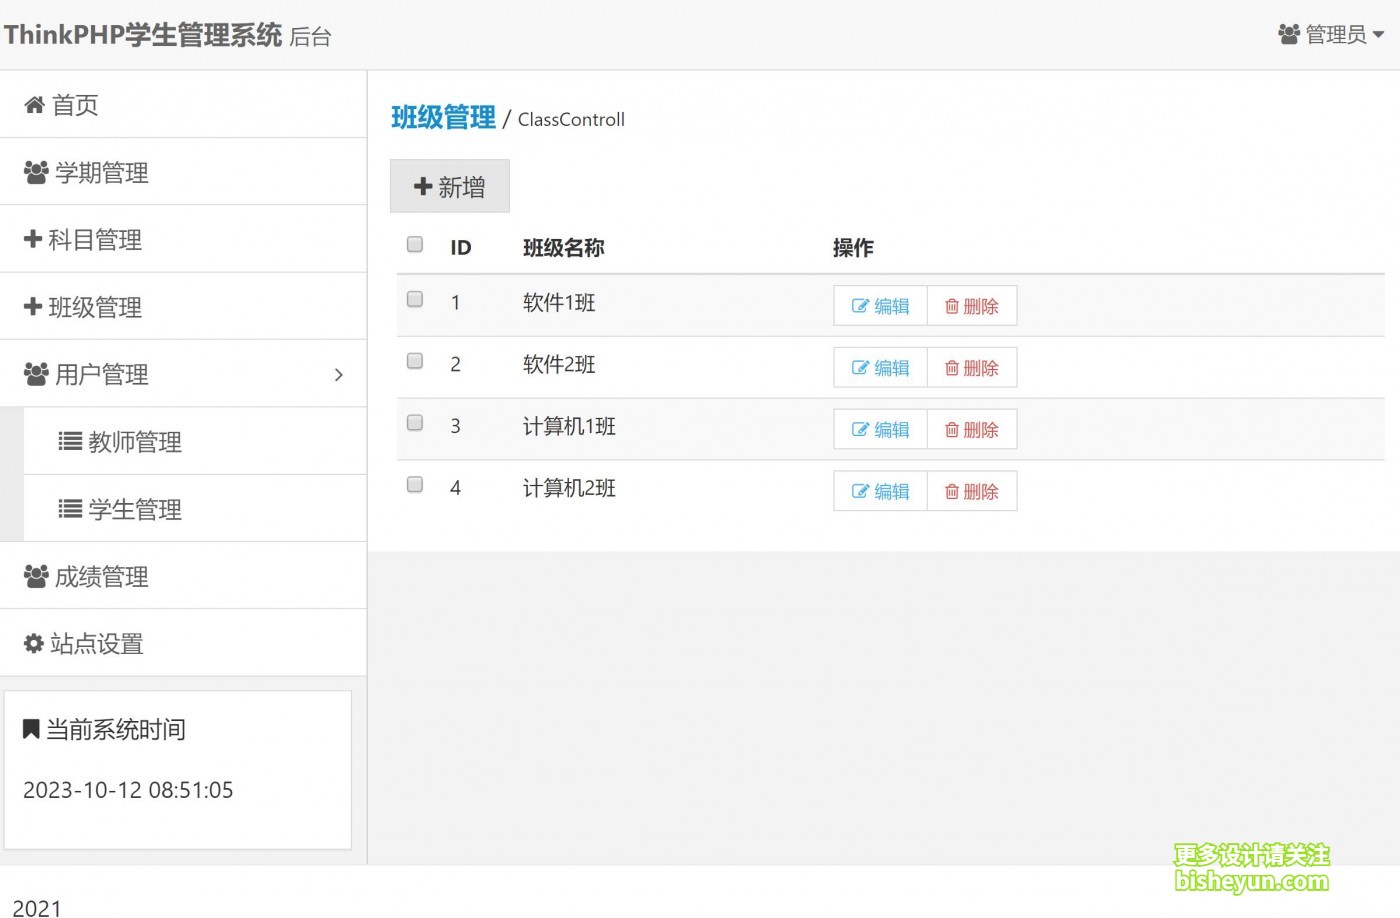This screenshot has height=918, width=1400.
Task: Click the 班级管理 page heading link
Action: [443, 118]
